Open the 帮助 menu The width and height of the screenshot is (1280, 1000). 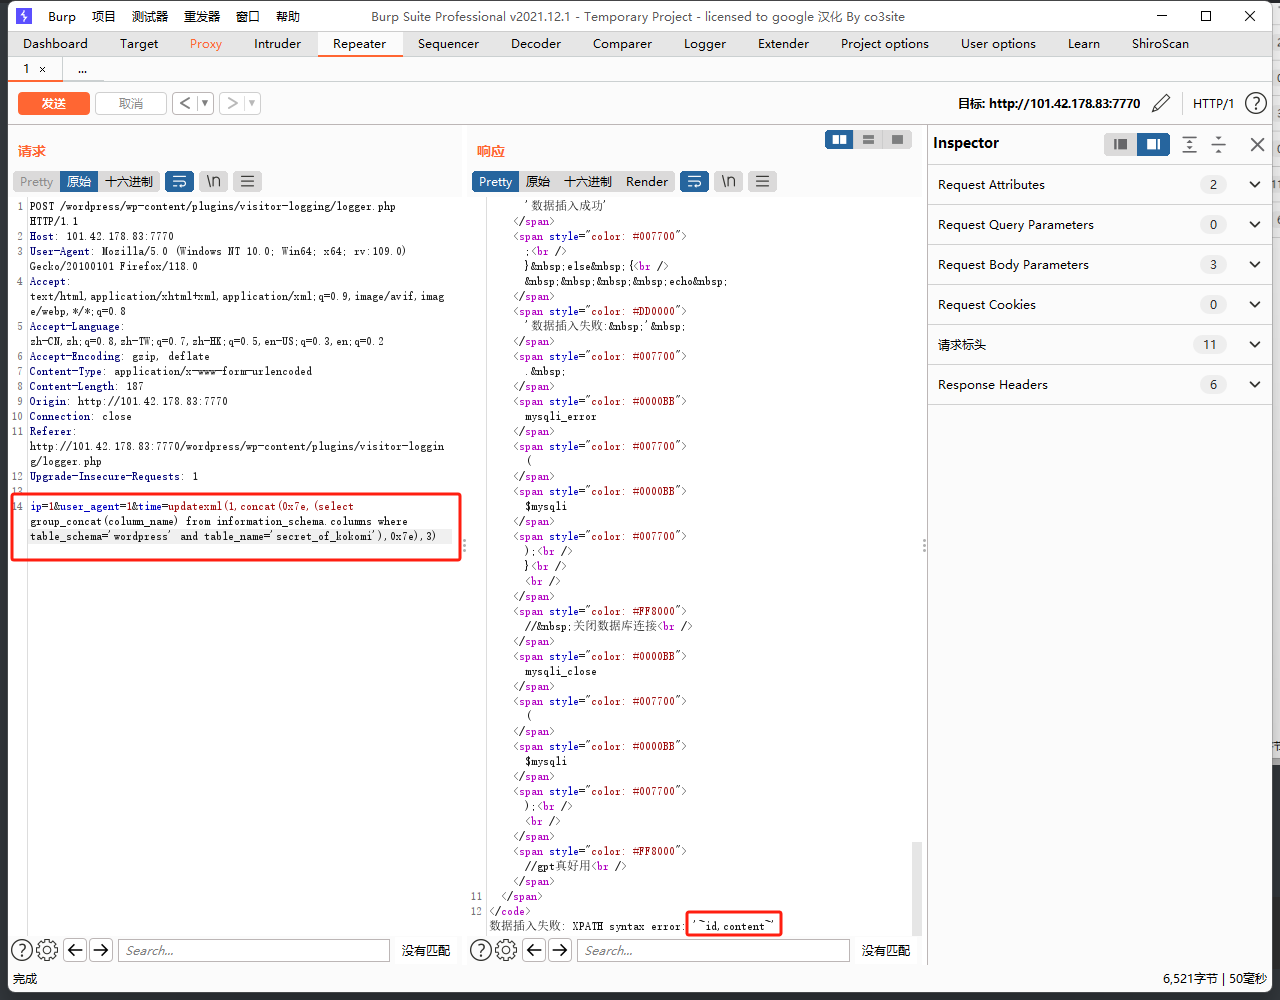[x=287, y=16]
